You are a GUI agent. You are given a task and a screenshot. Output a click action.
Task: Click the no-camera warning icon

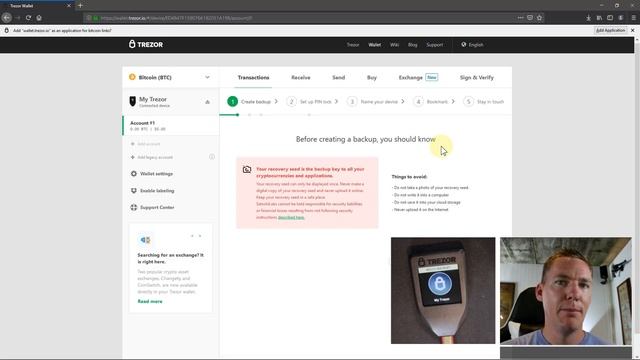point(247,169)
